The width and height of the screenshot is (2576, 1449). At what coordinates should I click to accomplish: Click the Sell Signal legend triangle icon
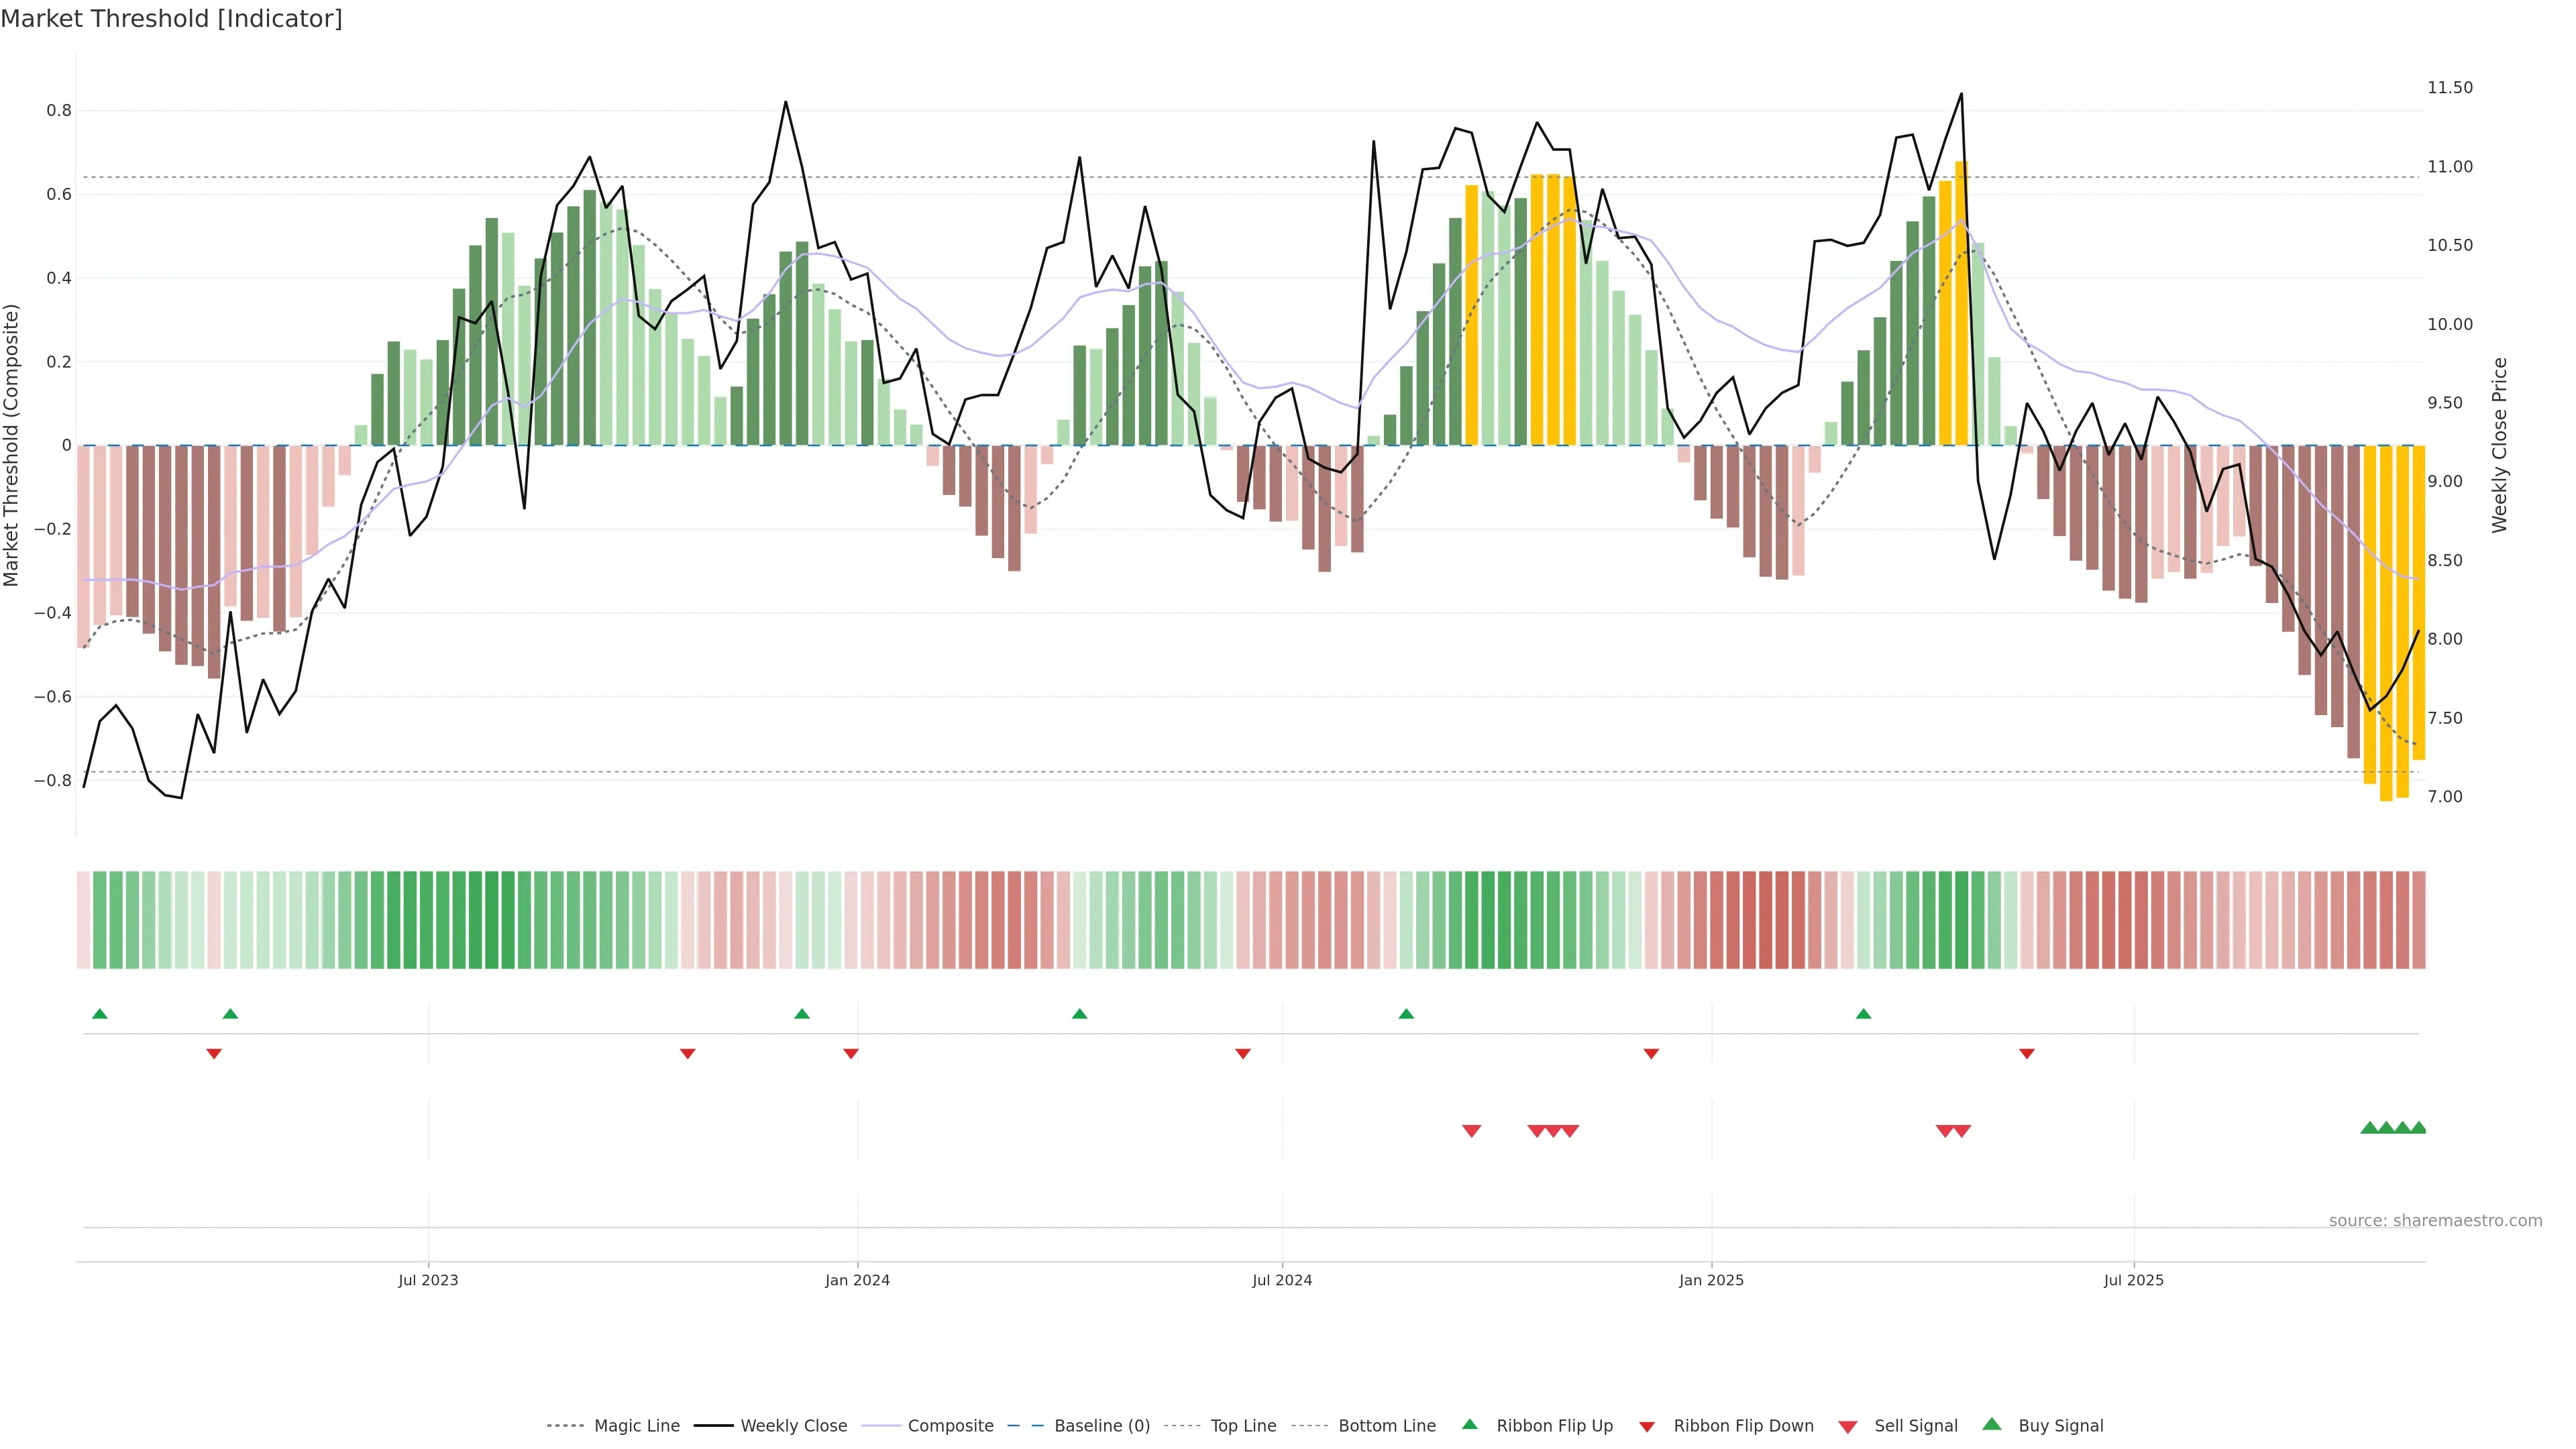coord(1847,1426)
